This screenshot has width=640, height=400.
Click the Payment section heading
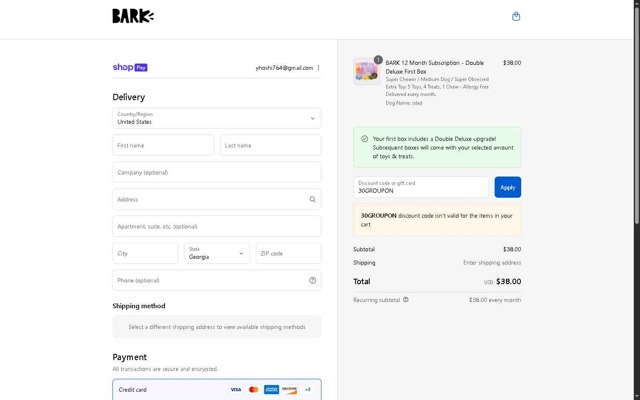tap(129, 357)
